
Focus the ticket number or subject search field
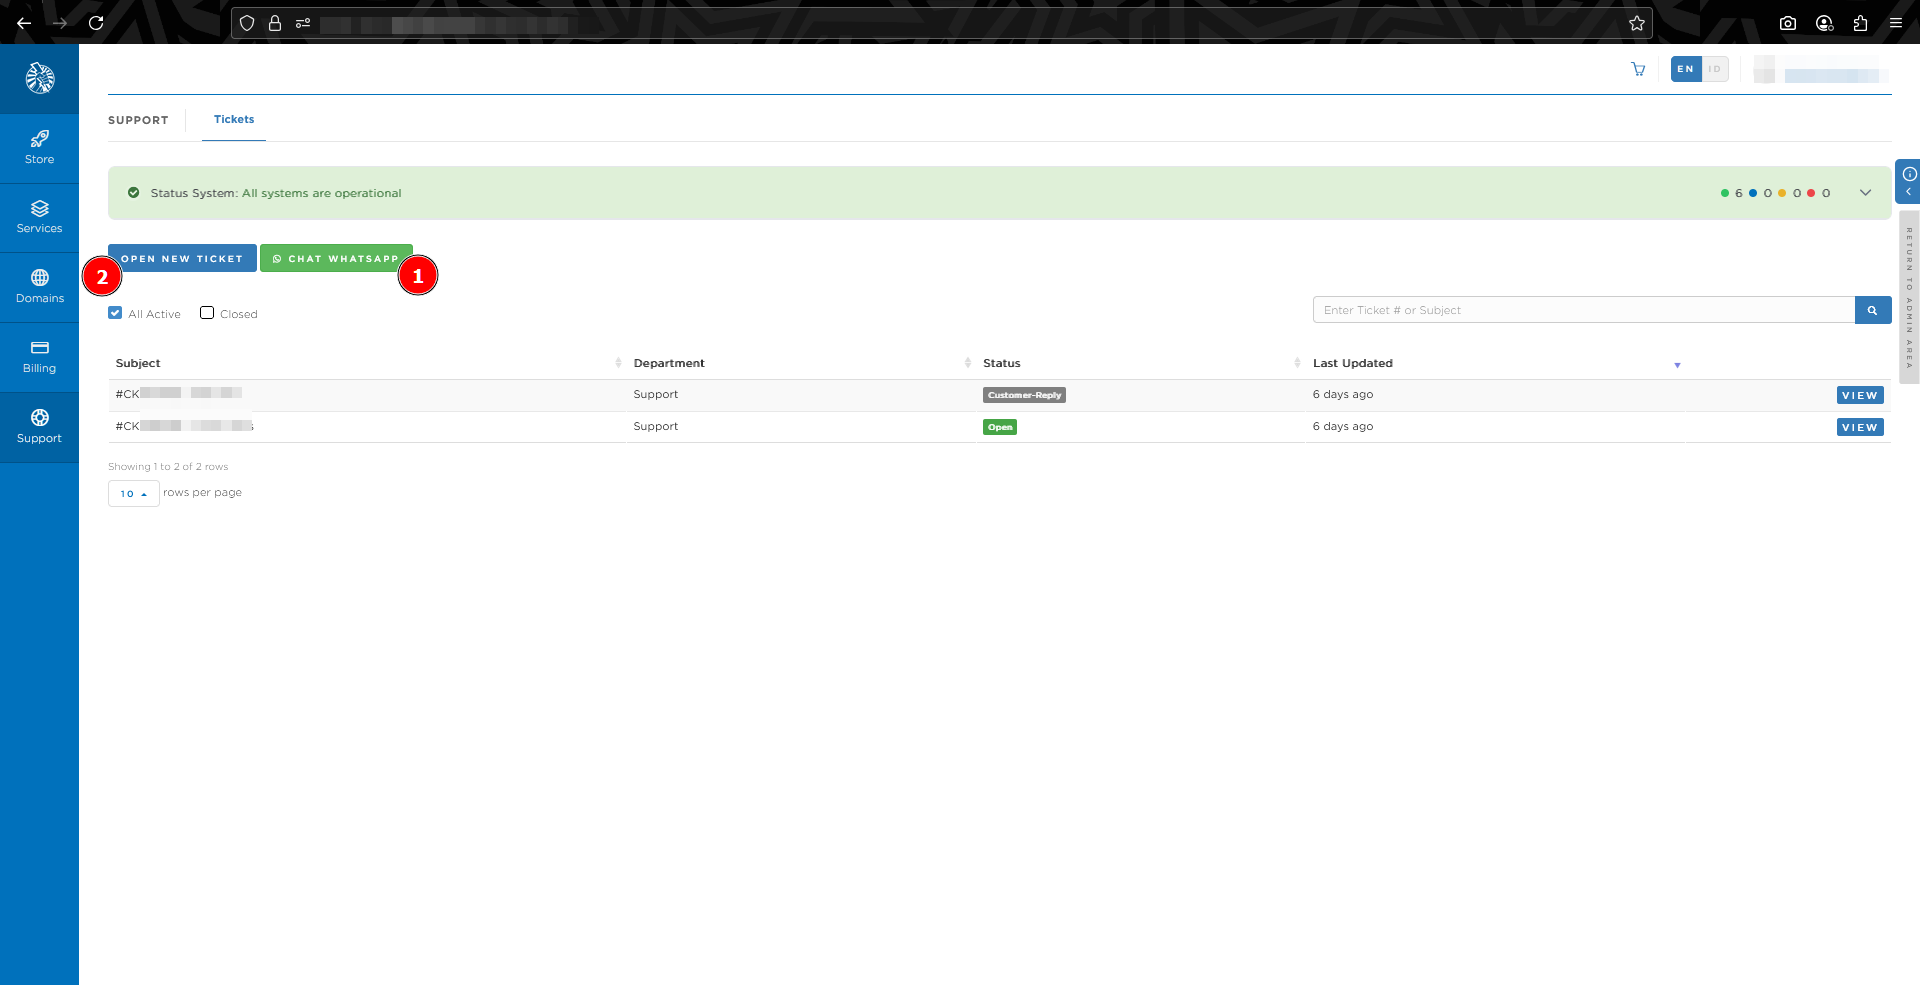point(1582,310)
